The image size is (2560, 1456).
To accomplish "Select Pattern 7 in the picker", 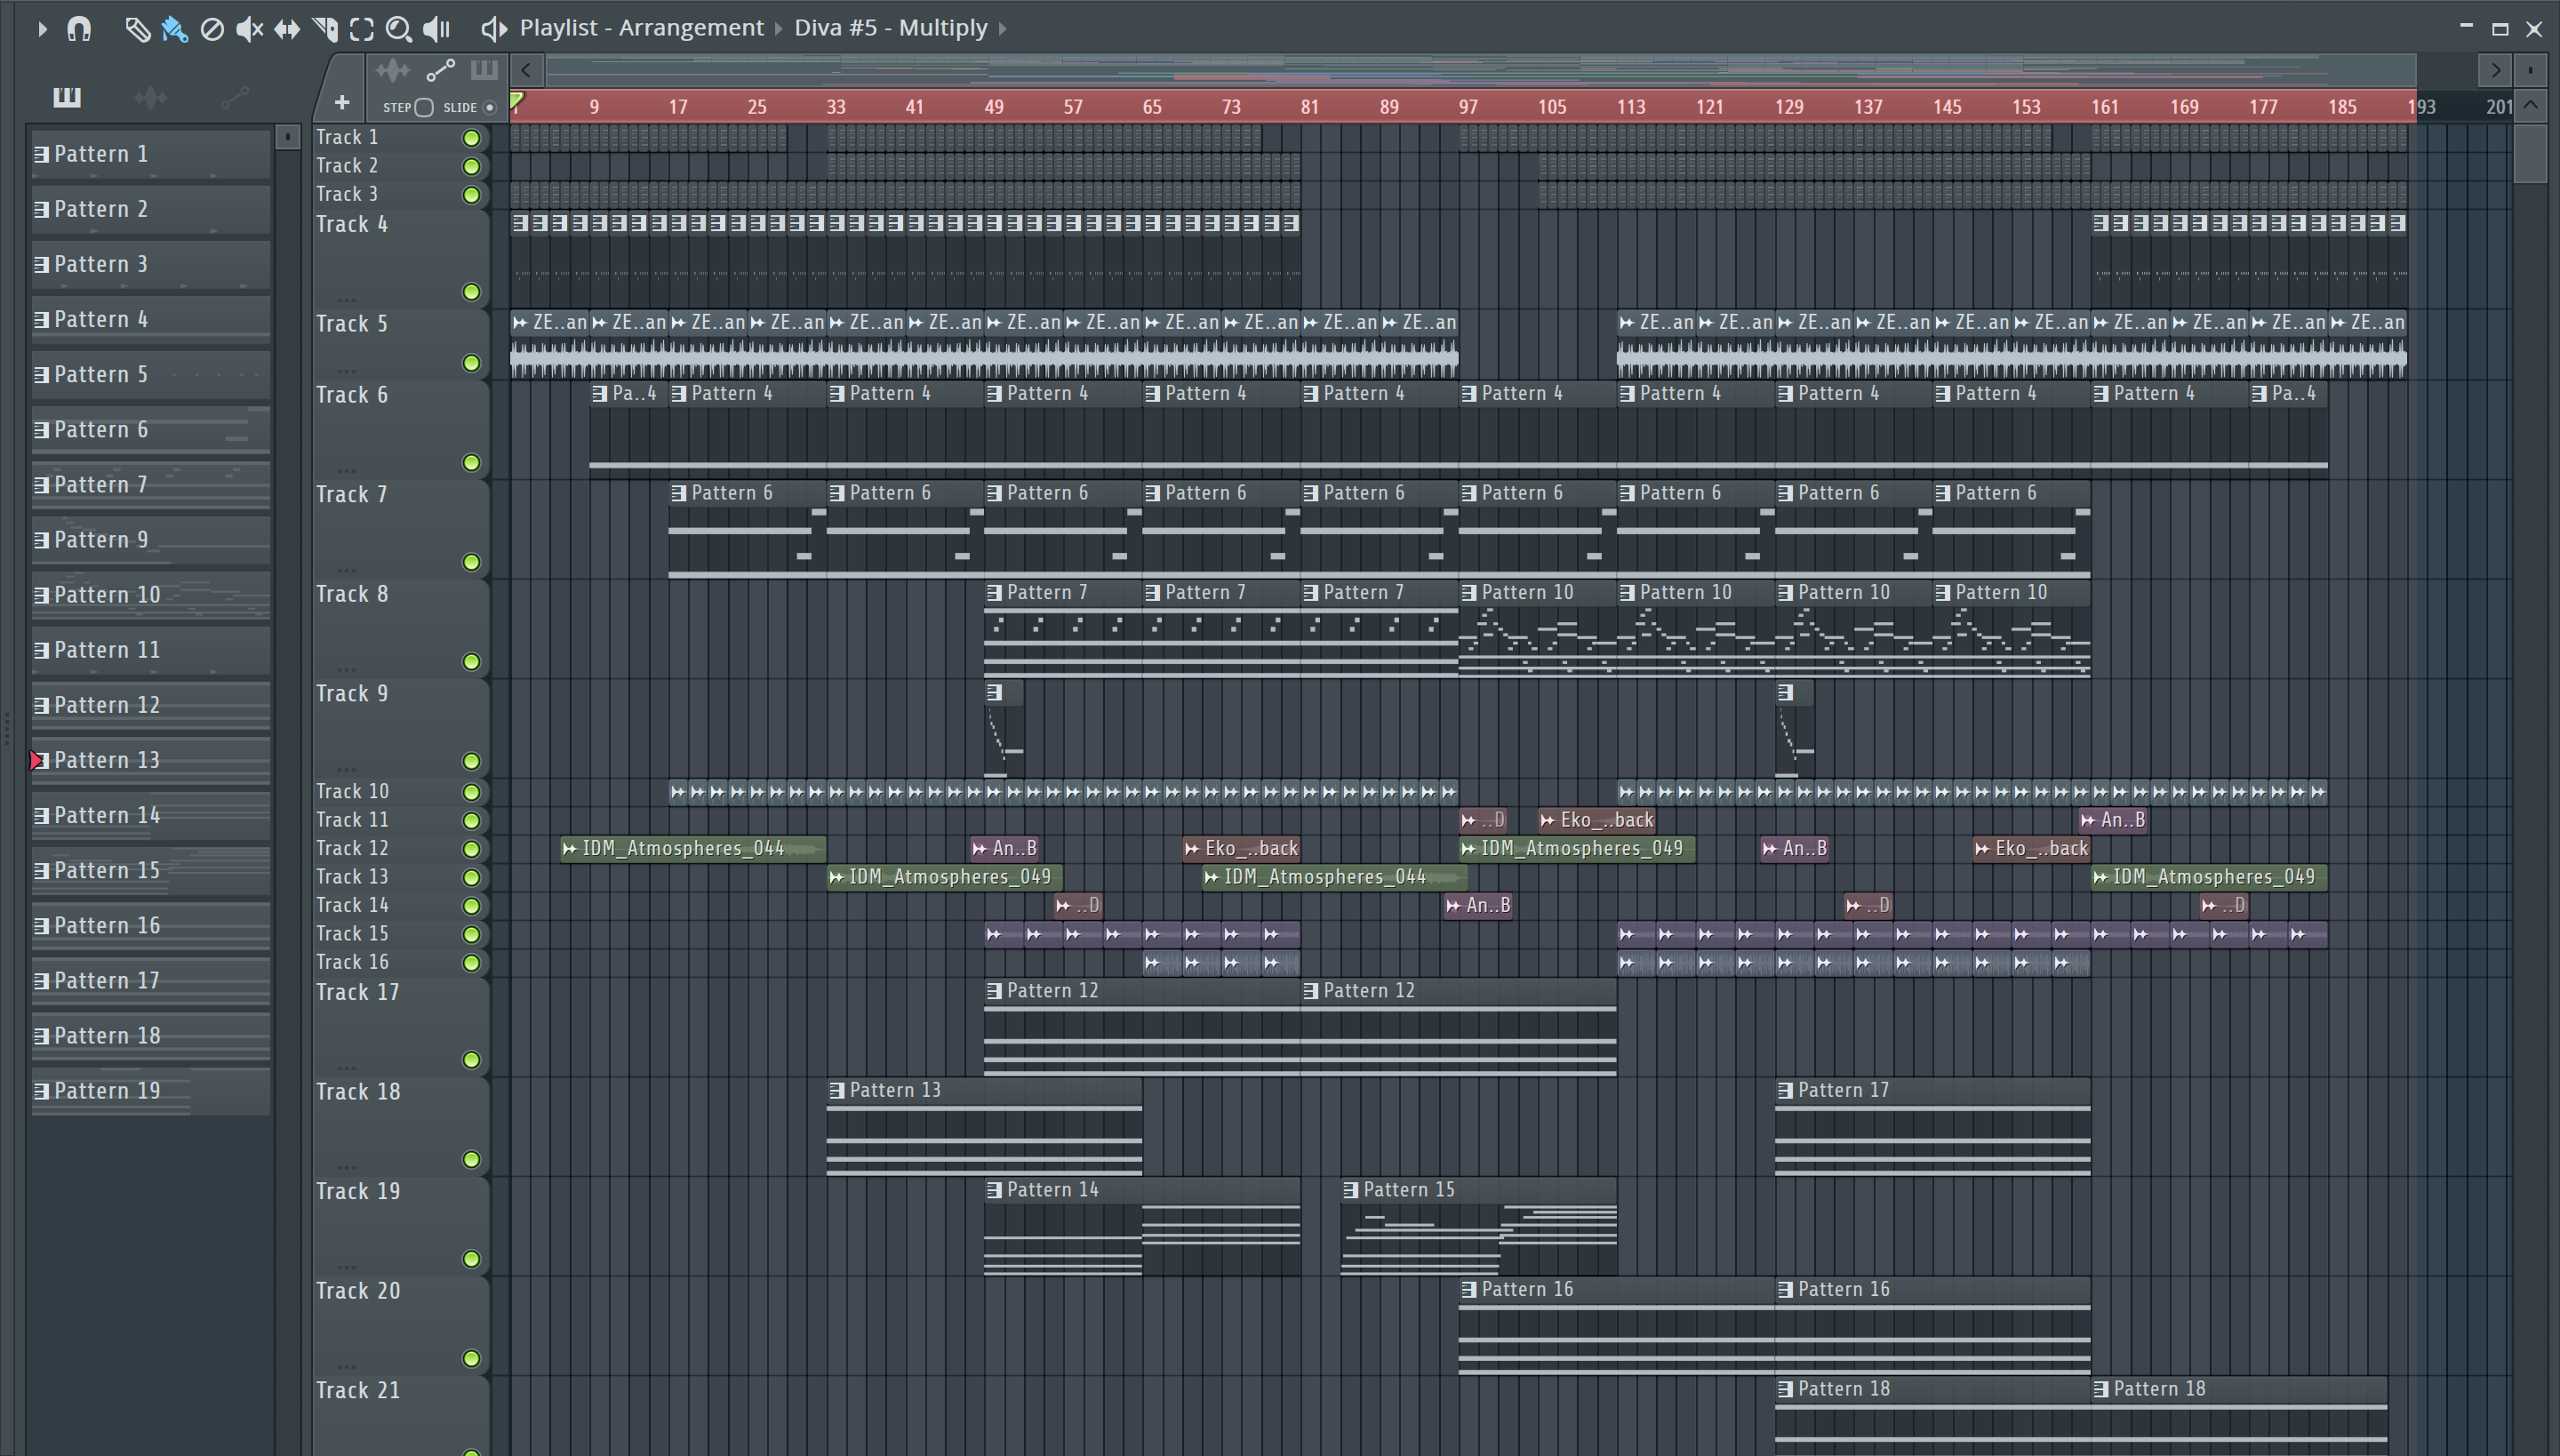I will [x=150, y=485].
